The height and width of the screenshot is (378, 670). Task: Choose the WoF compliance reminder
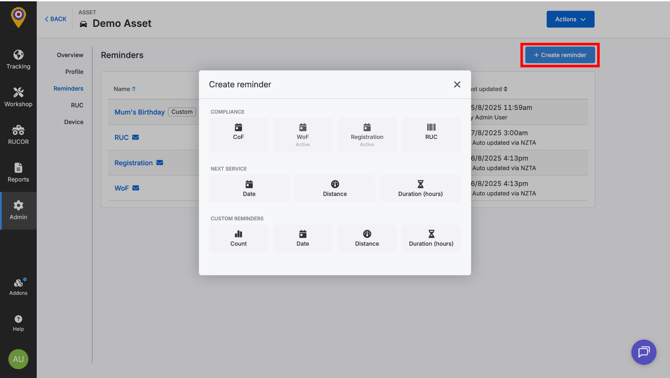point(303,135)
